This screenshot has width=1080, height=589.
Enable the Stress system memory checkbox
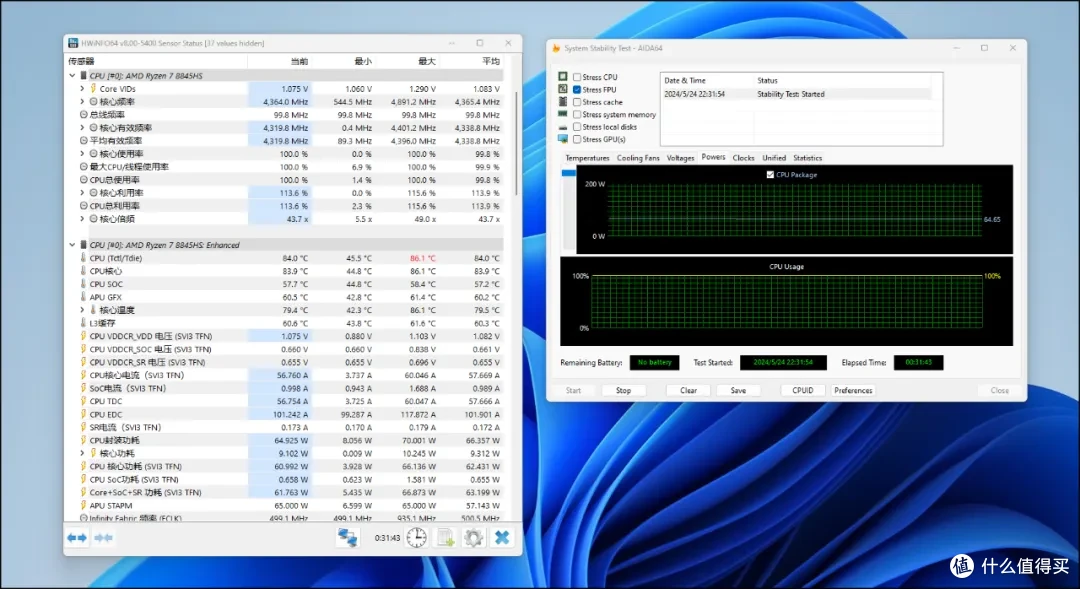577,114
